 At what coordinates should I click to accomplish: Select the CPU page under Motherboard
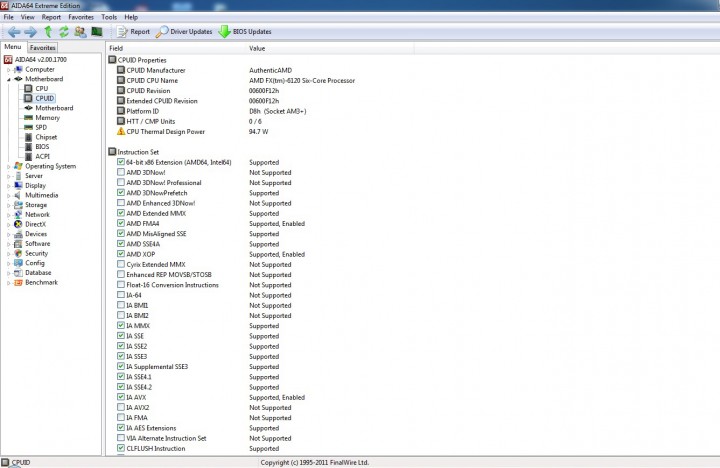coord(36,89)
